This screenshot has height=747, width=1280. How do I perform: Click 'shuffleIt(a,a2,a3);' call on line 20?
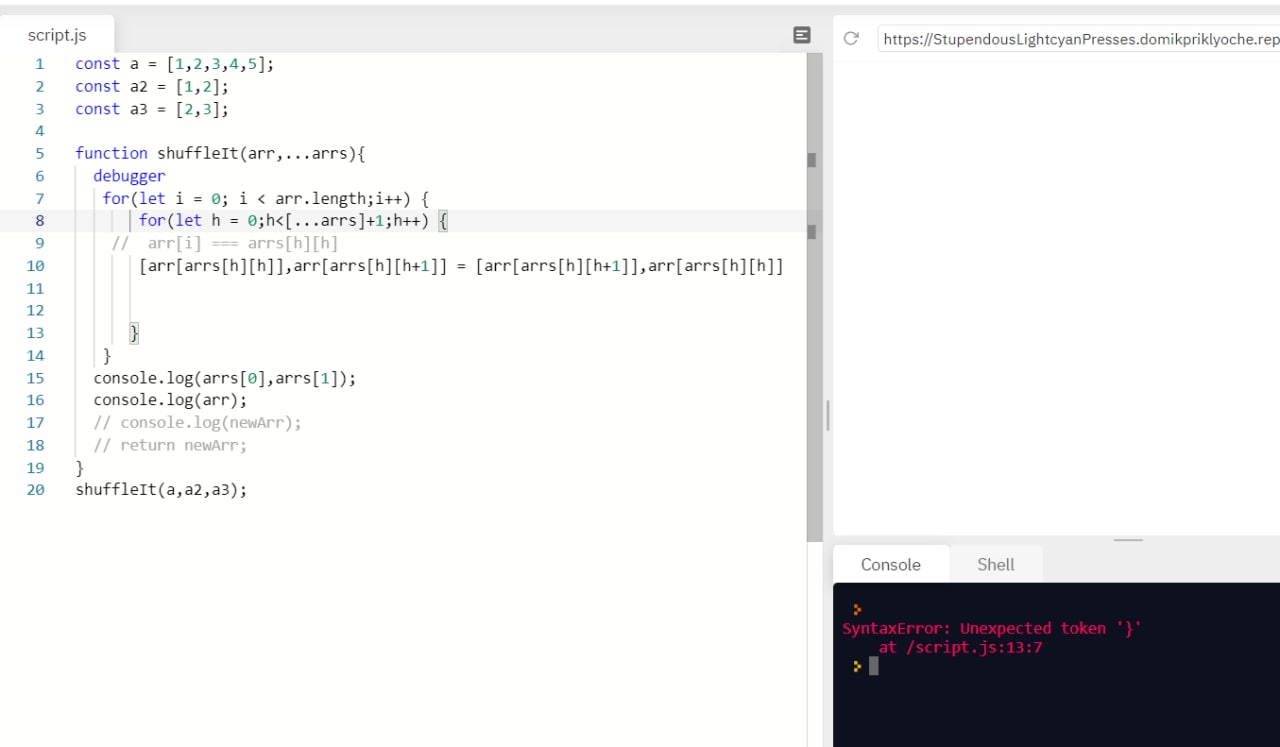(x=161, y=490)
